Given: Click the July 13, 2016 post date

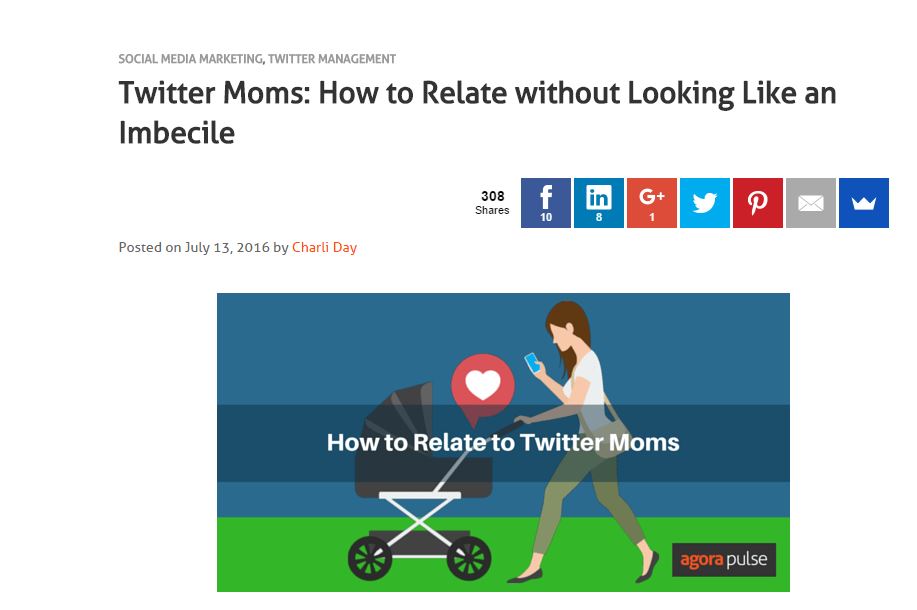Looking at the screenshot, I should point(227,247).
